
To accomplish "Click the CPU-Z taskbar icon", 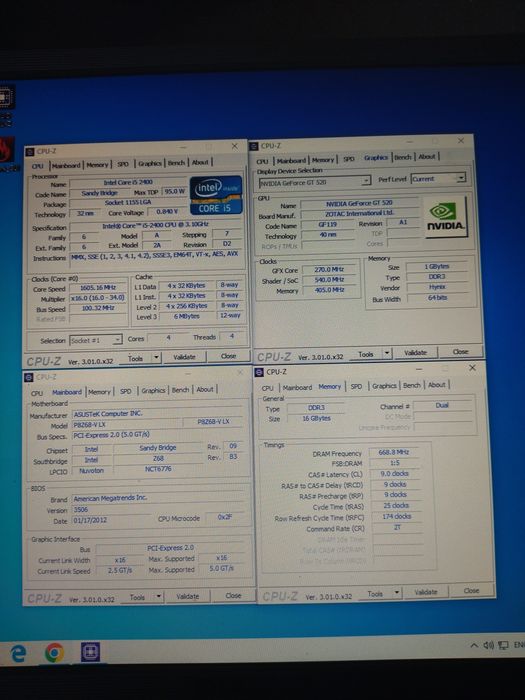I will coord(90,652).
